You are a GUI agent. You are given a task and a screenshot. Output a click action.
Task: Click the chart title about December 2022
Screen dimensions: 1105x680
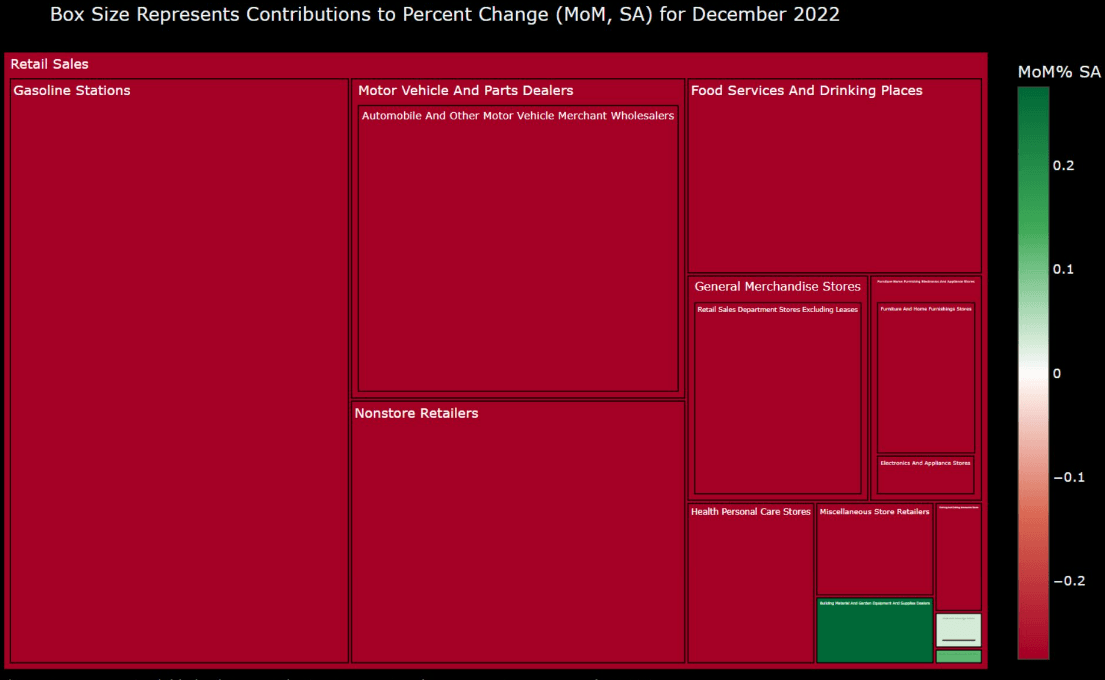pyautogui.click(x=445, y=14)
